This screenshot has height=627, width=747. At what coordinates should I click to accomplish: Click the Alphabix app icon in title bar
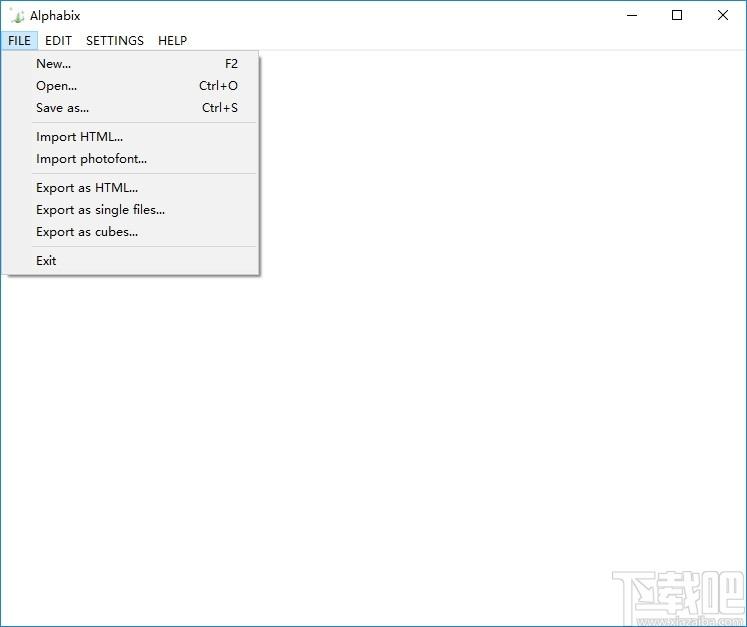click(x=17, y=16)
